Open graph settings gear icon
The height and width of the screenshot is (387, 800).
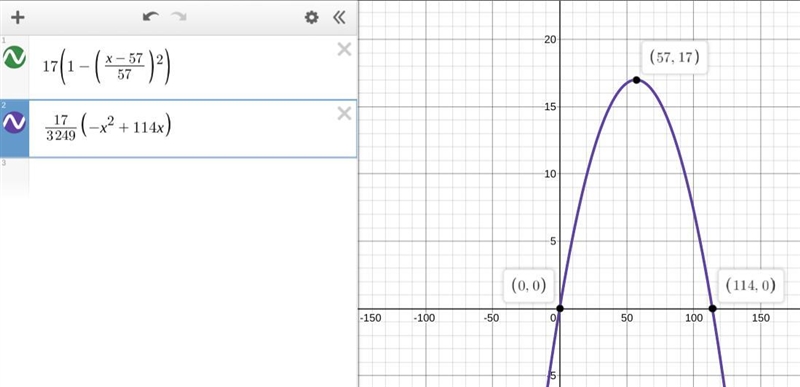click(312, 18)
